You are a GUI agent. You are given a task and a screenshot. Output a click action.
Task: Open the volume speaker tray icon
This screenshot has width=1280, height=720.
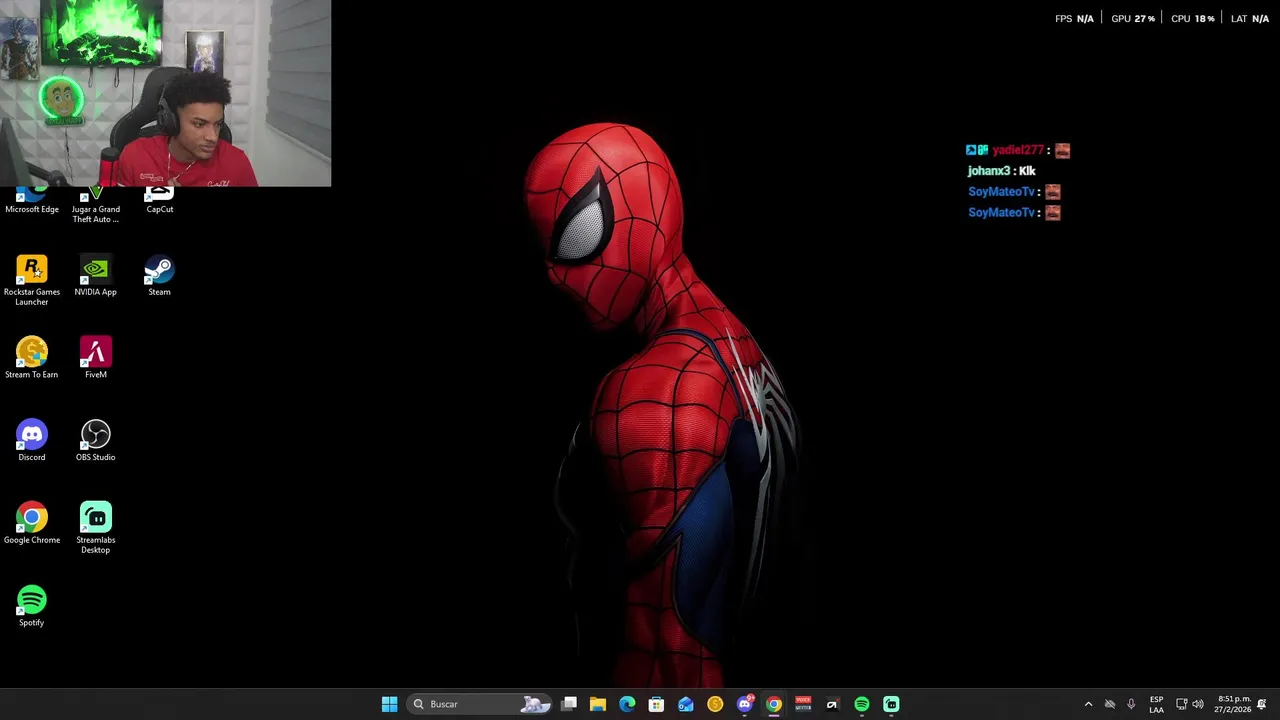click(1198, 704)
